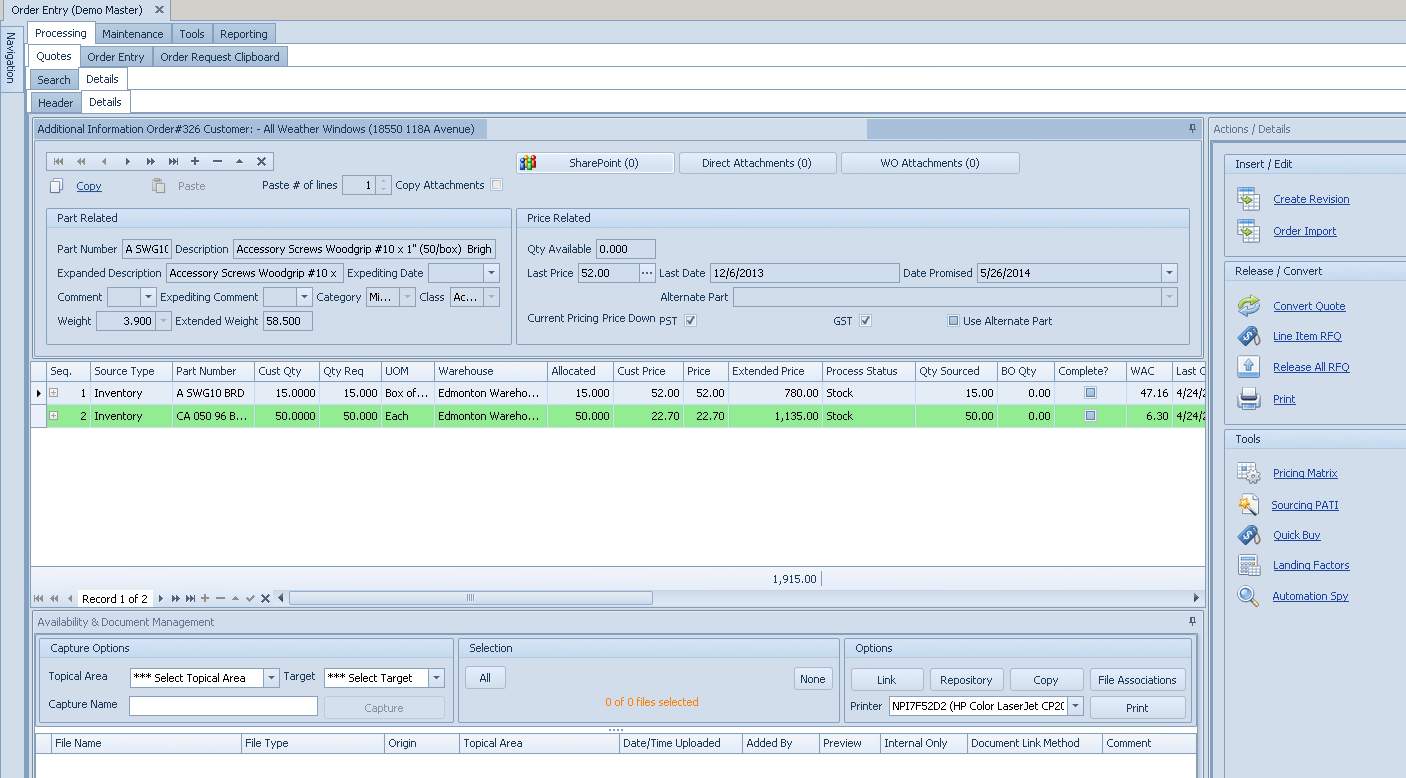Click the Create Revision link
The width and height of the screenshot is (1406, 778).
click(1311, 199)
